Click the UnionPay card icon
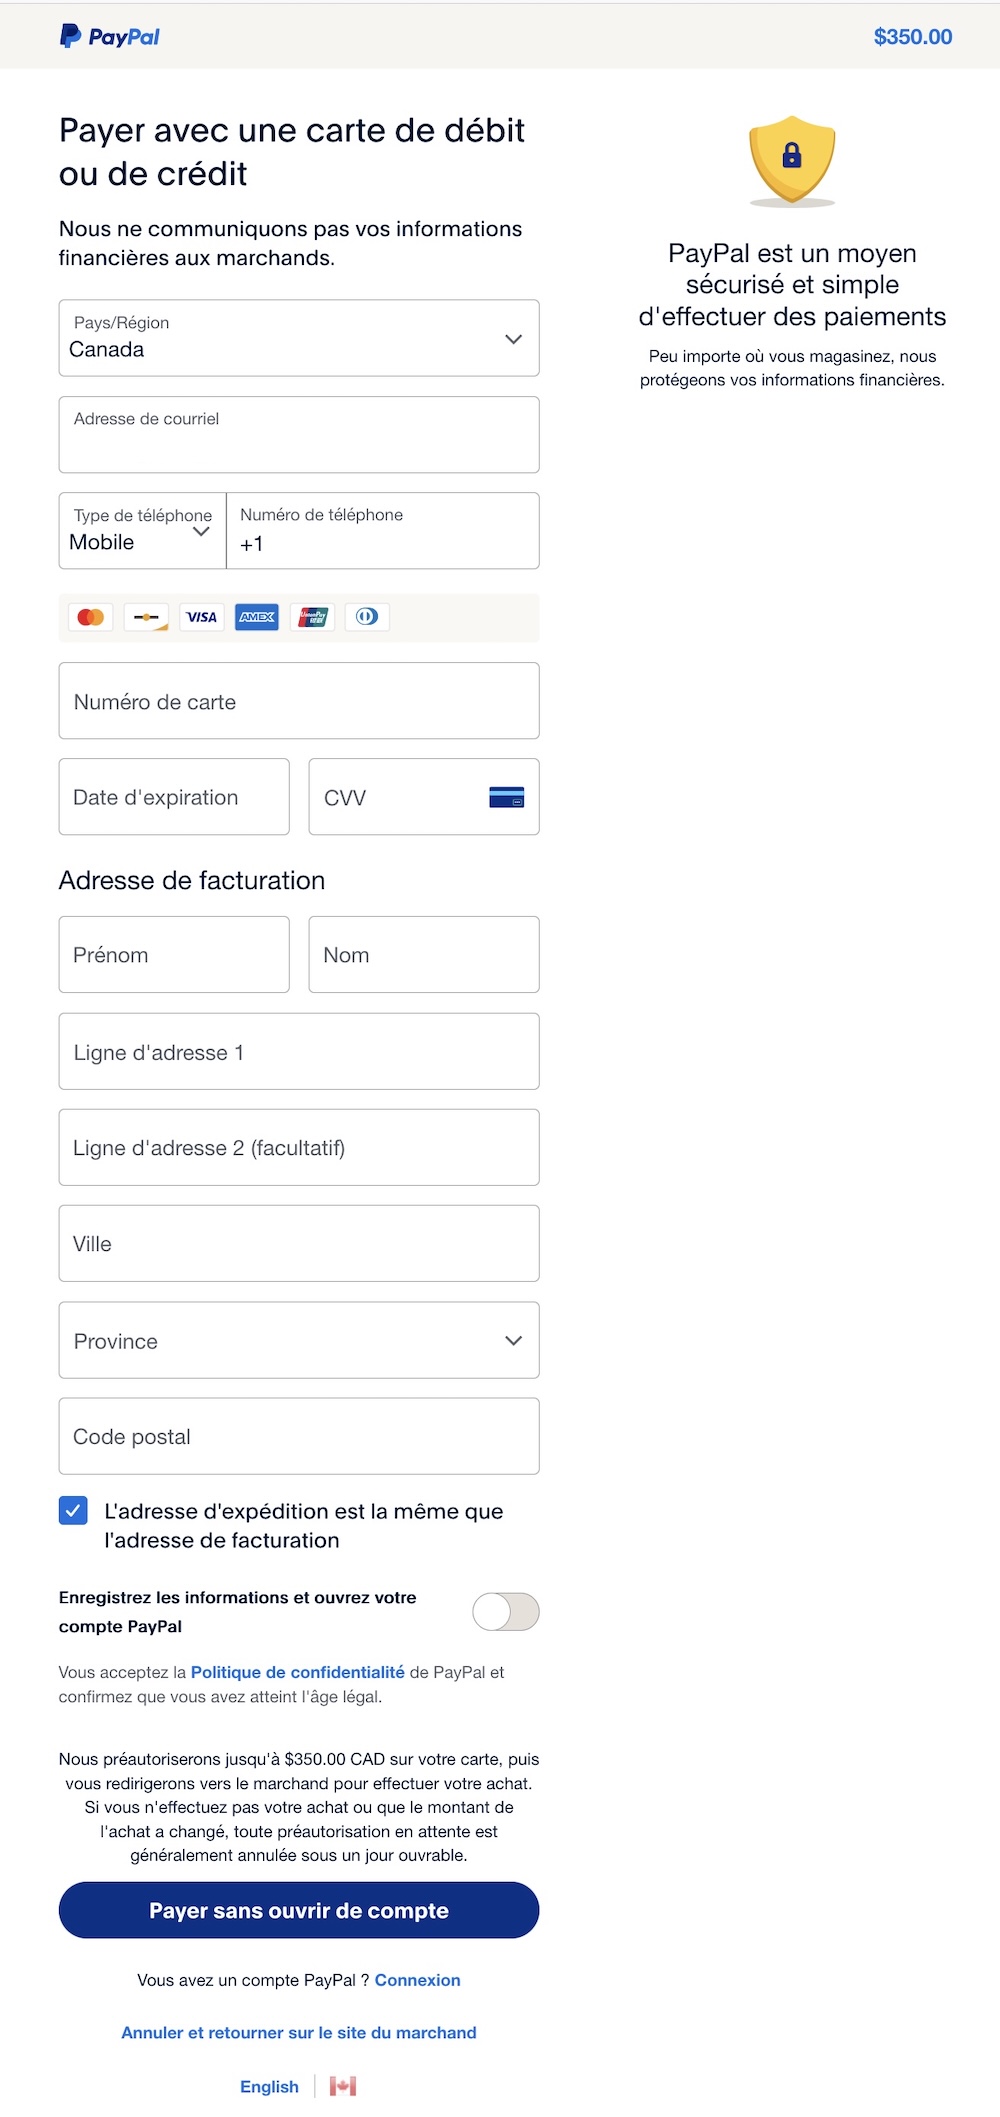The width and height of the screenshot is (1000, 2117). [313, 617]
